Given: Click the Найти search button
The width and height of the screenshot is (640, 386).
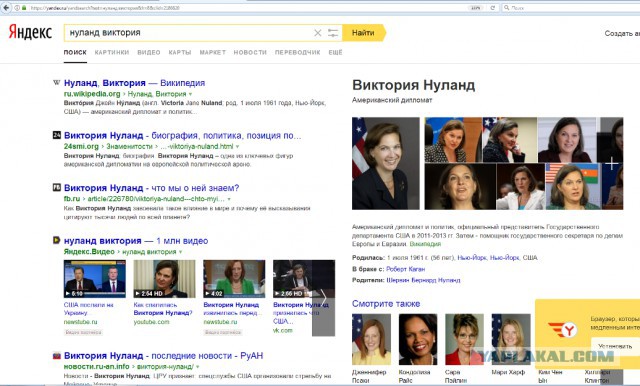Looking at the screenshot, I should tap(364, 33).
